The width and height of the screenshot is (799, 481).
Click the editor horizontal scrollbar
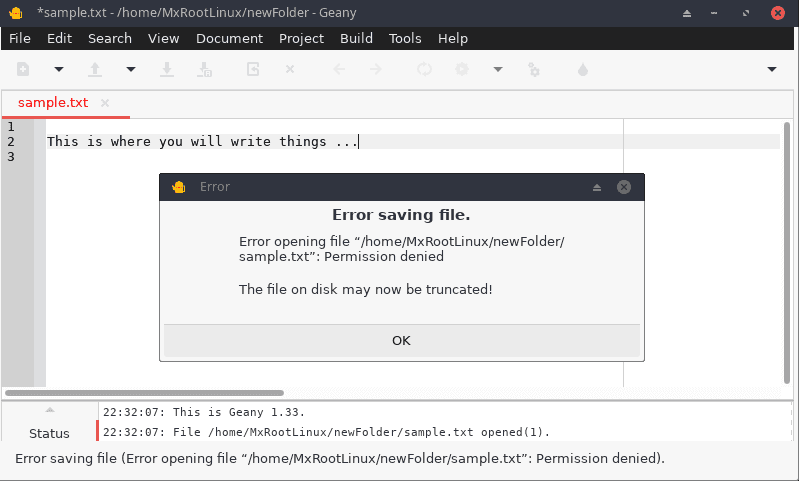coord(144,393)
